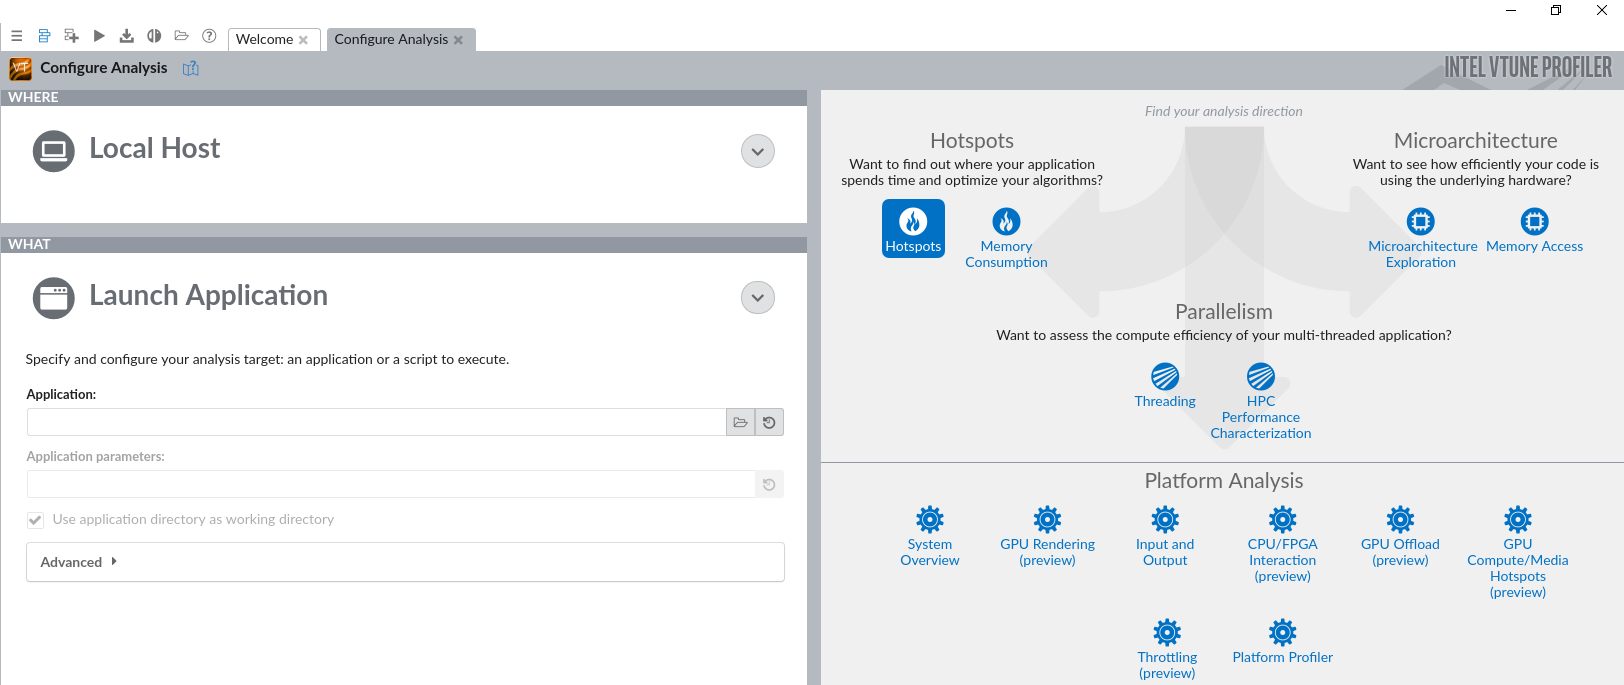The height and width of the screenshot is (685, 1624).
Task: Click the Start analysis play icon
Action: coord(99,36)
